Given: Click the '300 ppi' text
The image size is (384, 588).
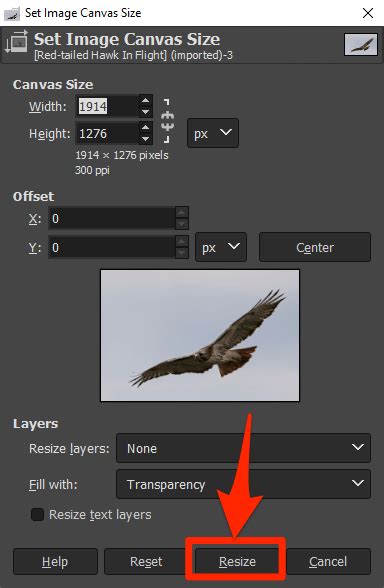Looking at the screenshot, I should (92, 170).
